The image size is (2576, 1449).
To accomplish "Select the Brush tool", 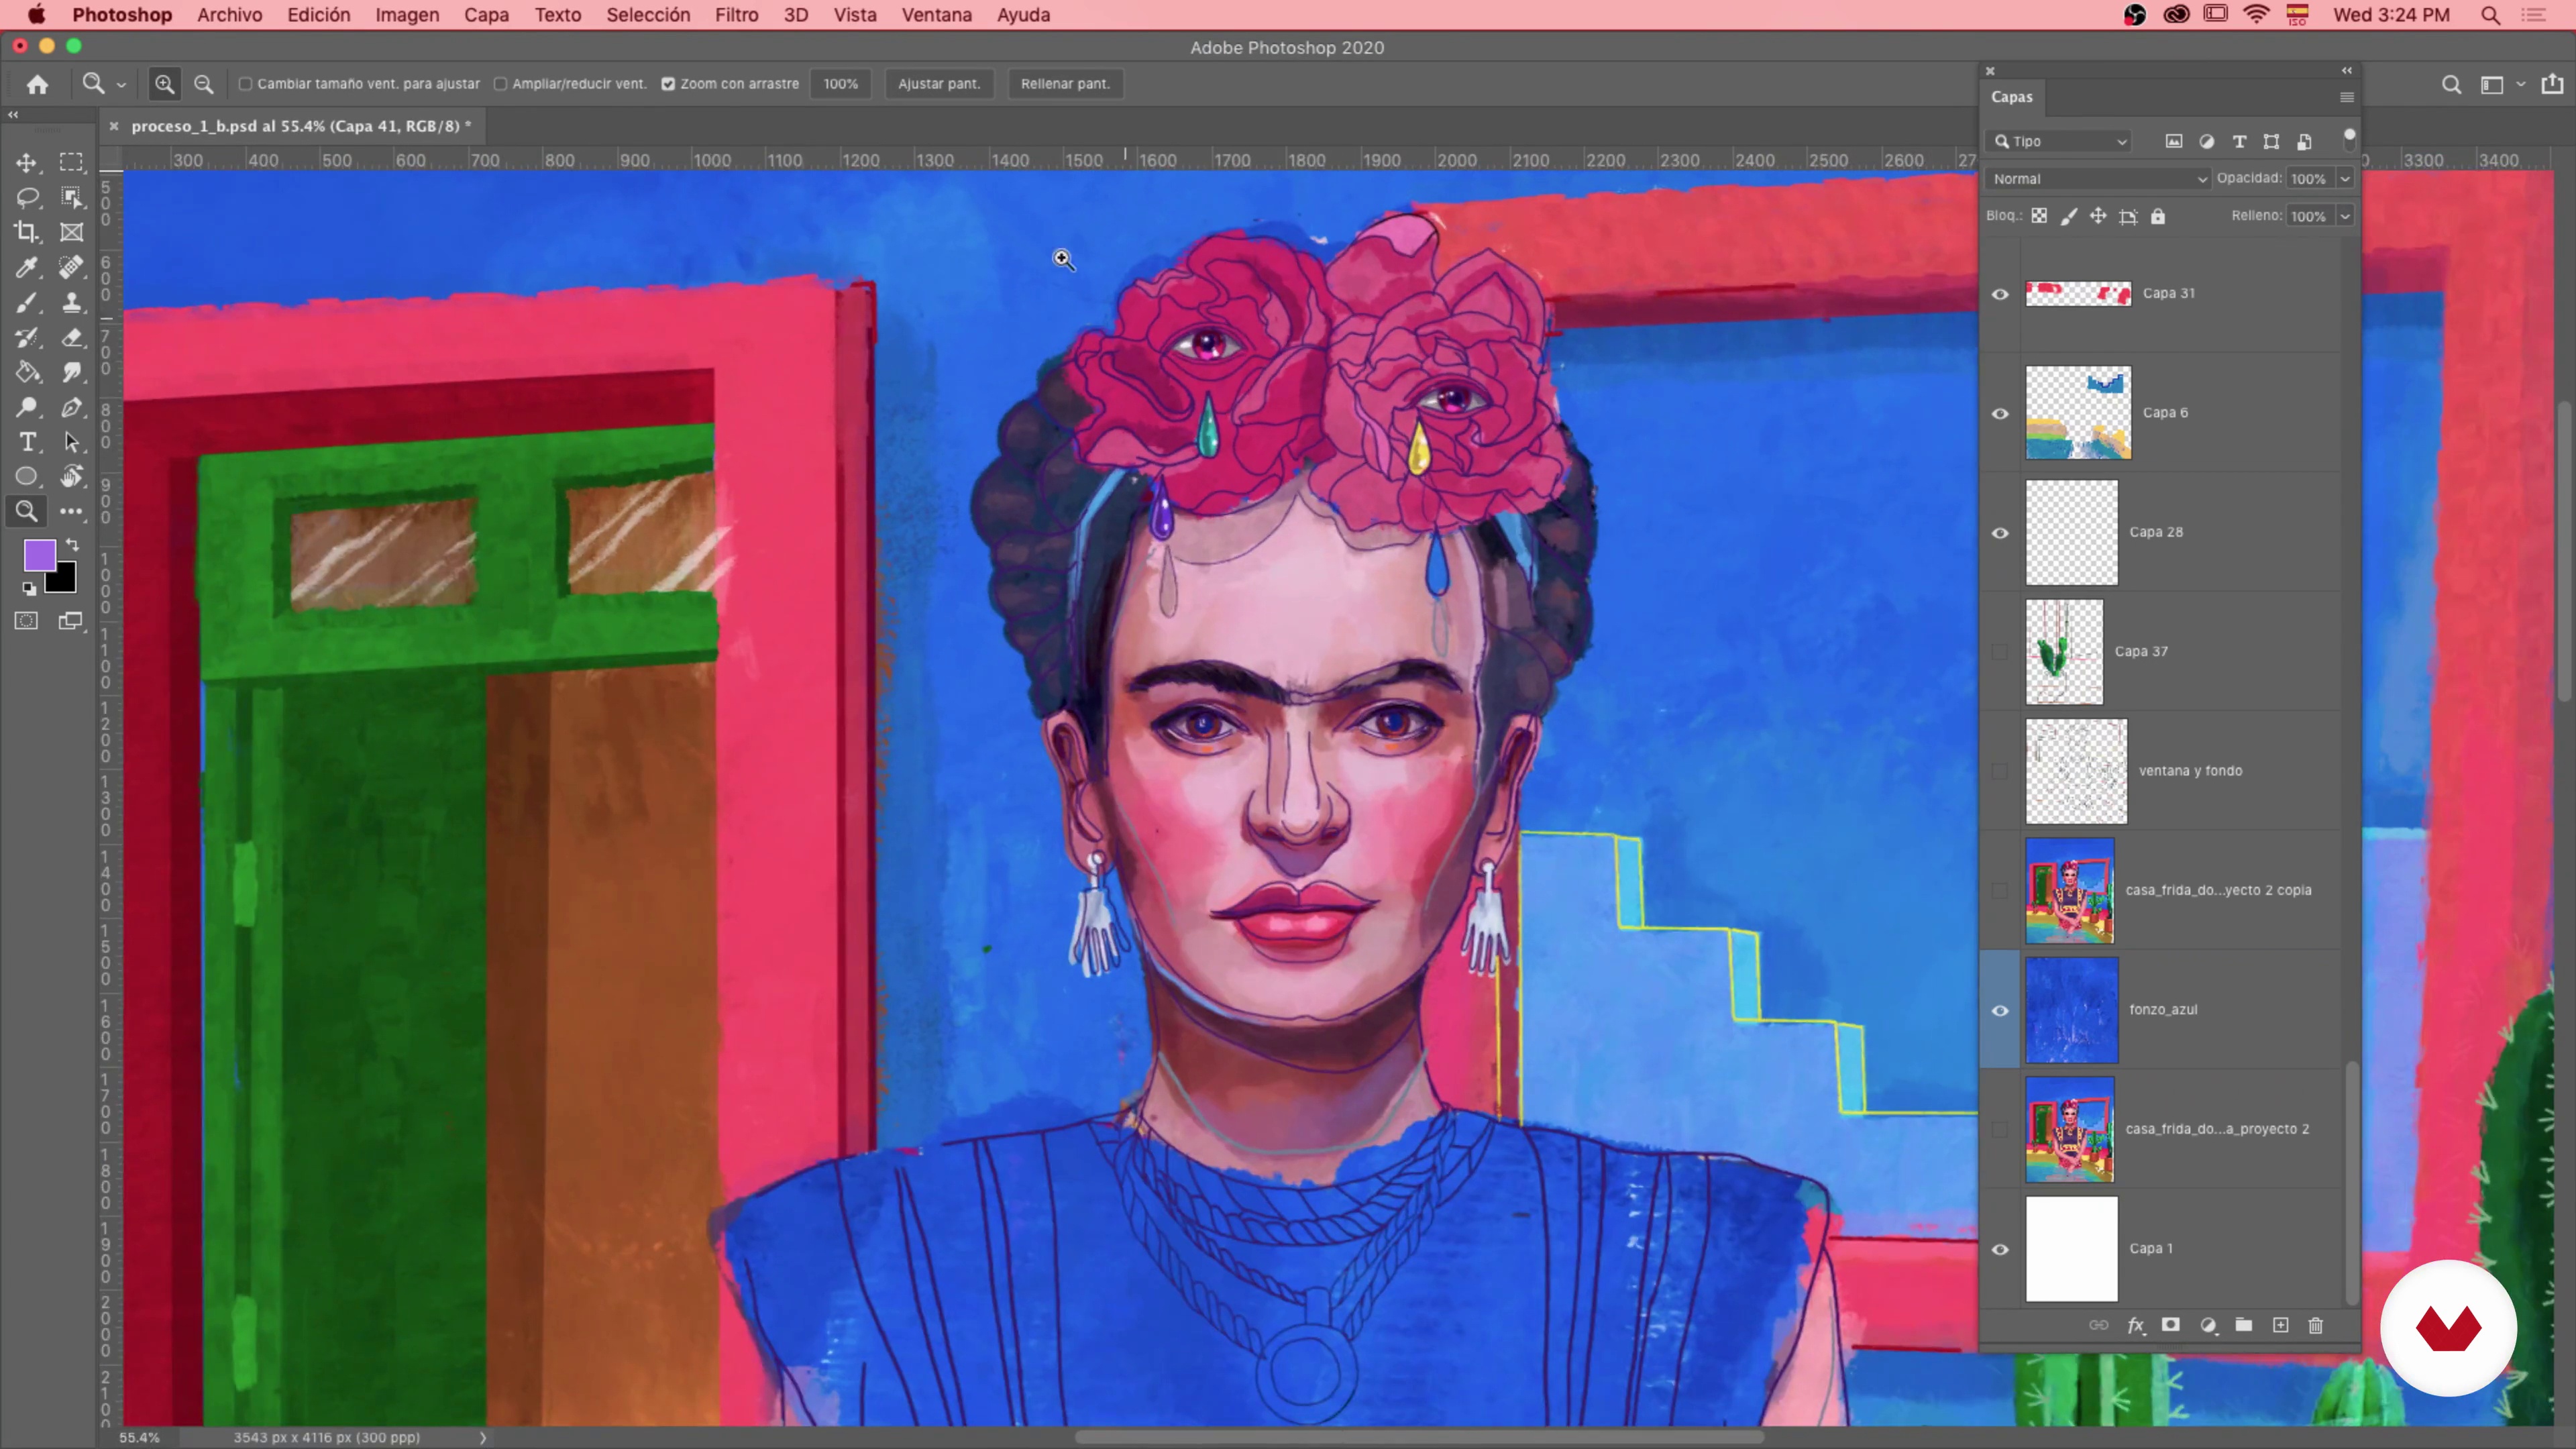I will click(x=27, y=302).
